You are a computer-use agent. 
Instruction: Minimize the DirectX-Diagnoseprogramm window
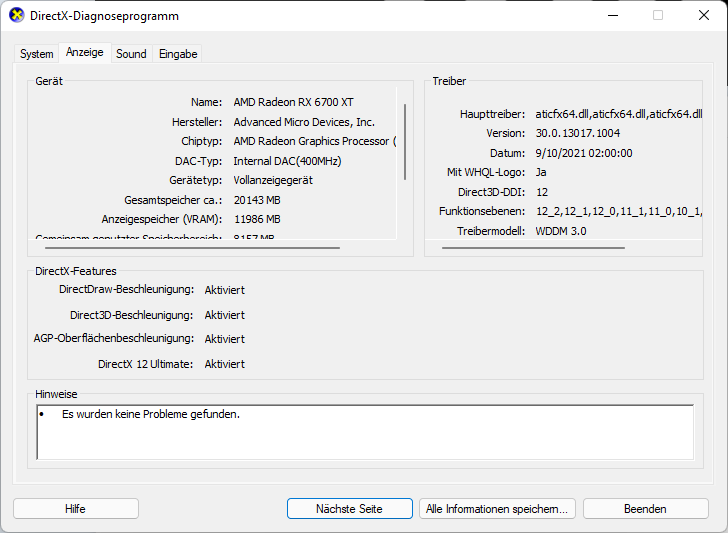(613, 15)
